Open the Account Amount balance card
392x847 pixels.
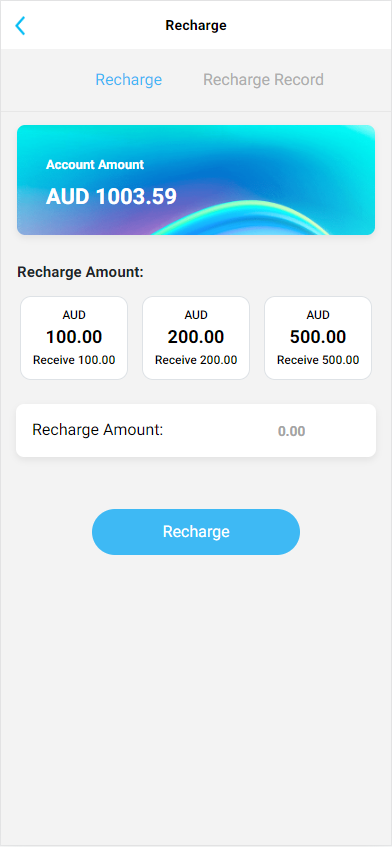coord(196,180)
